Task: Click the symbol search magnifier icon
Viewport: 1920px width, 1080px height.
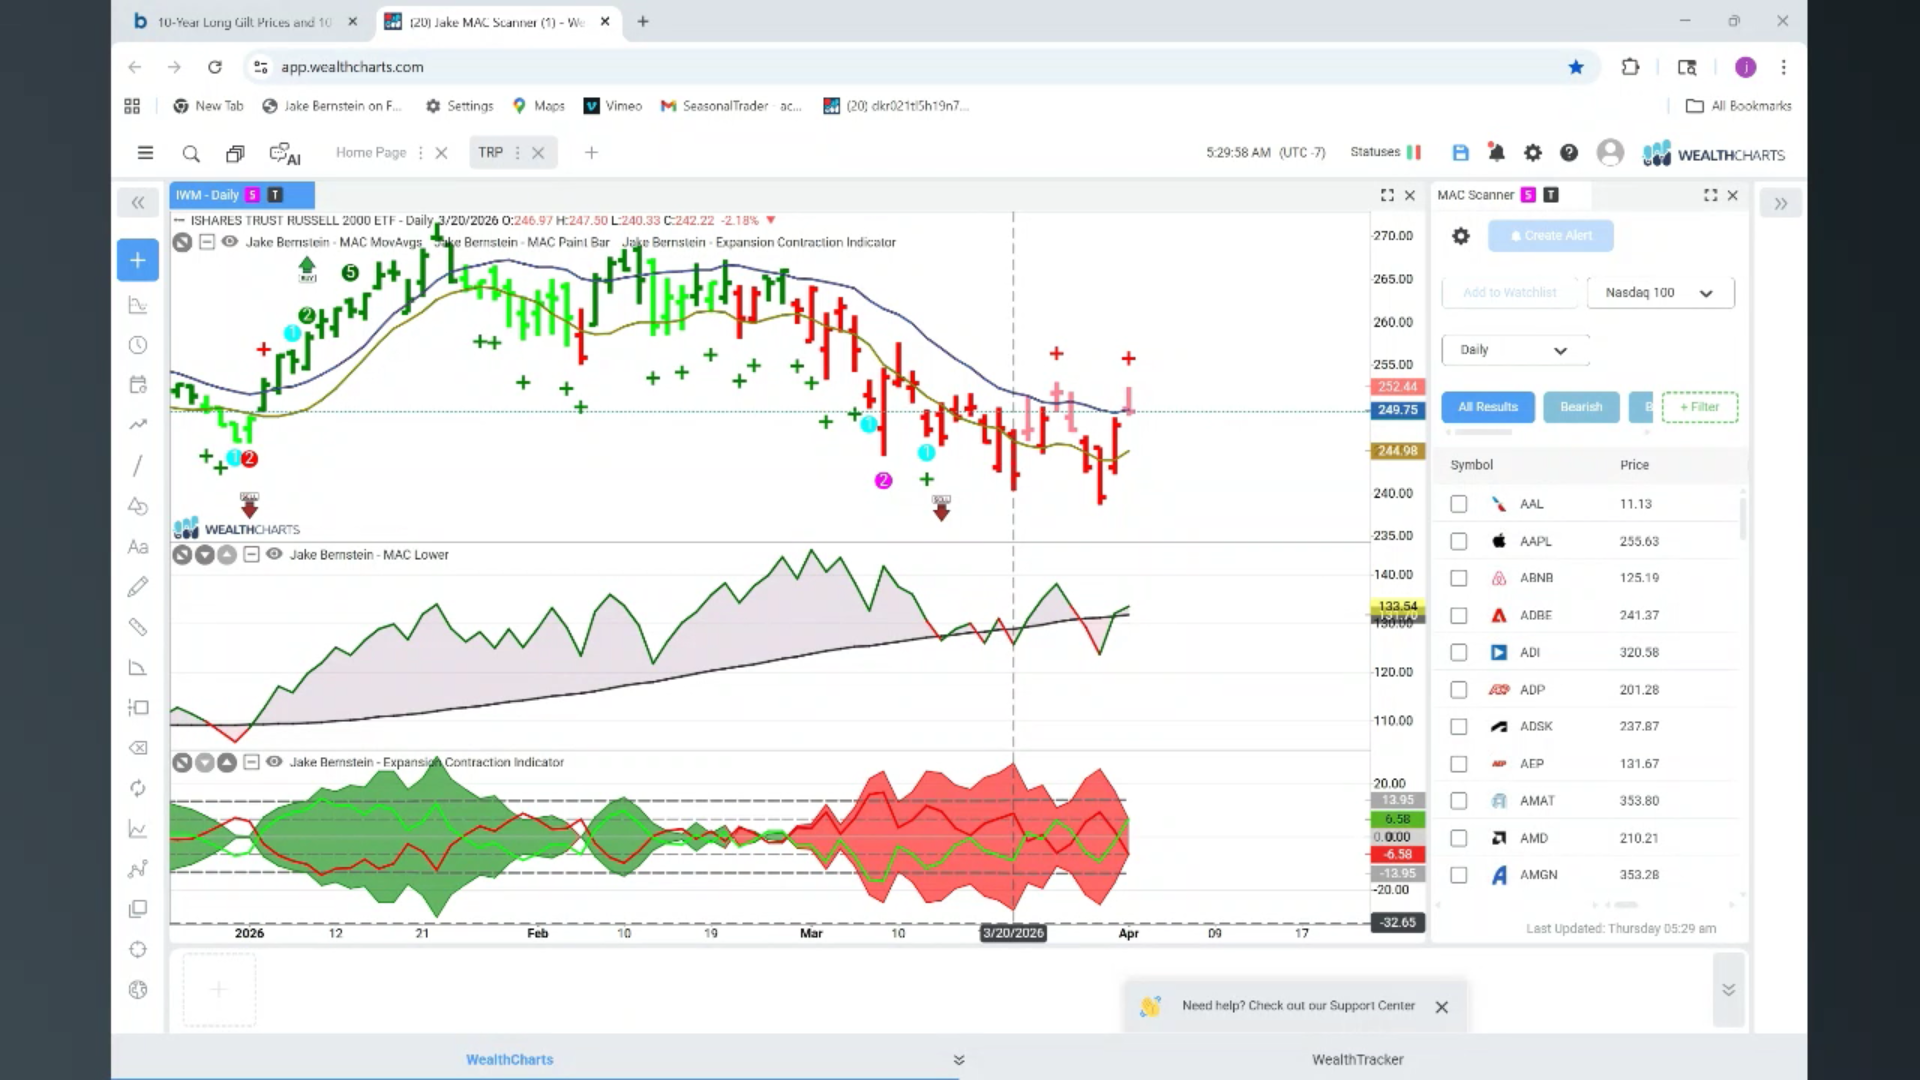Action: (x=190, y=153)
